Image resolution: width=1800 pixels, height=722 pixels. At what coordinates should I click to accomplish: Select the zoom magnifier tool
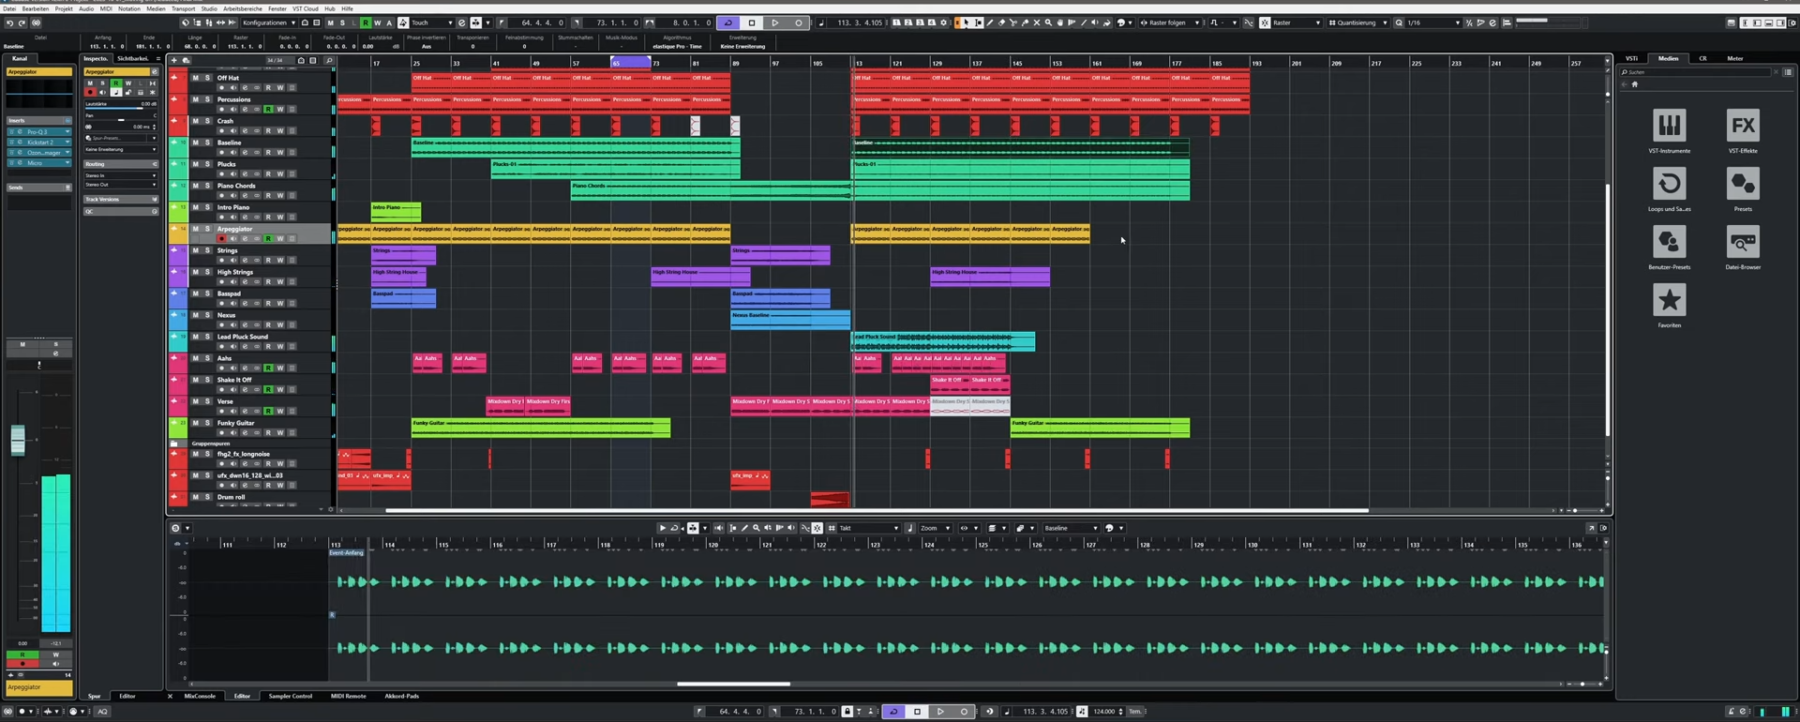point(1048,22)
